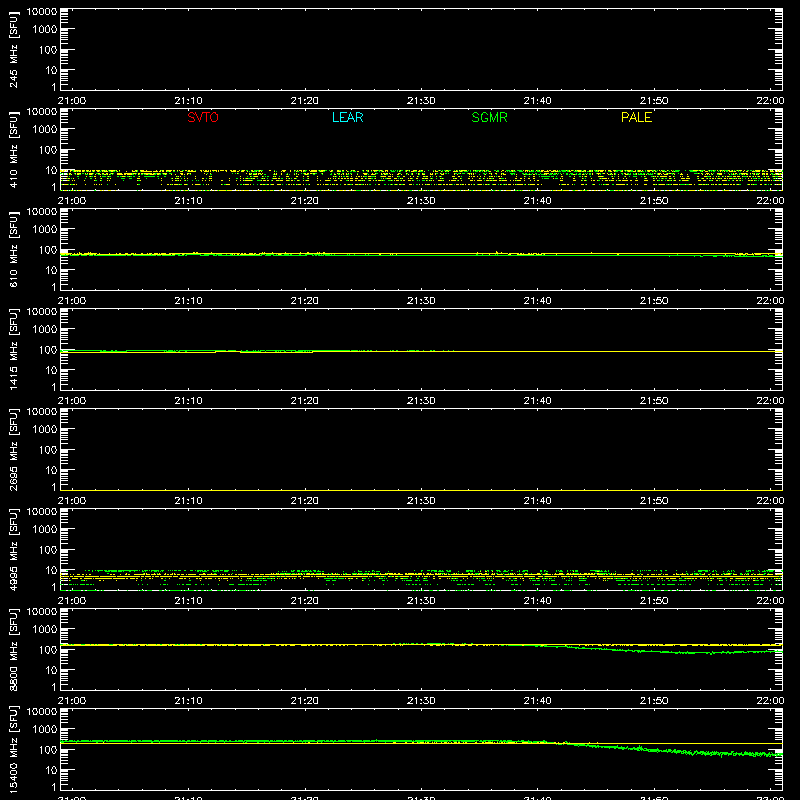
Task: Click the 1000 y-axis value of the 1415 MHz plot
Action: coord(45,330)
